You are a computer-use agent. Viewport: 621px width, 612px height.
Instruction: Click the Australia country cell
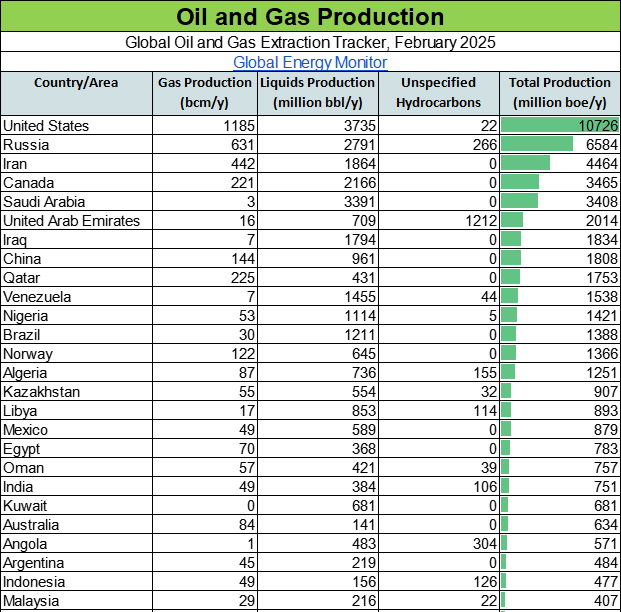click(x=76, y=525)
